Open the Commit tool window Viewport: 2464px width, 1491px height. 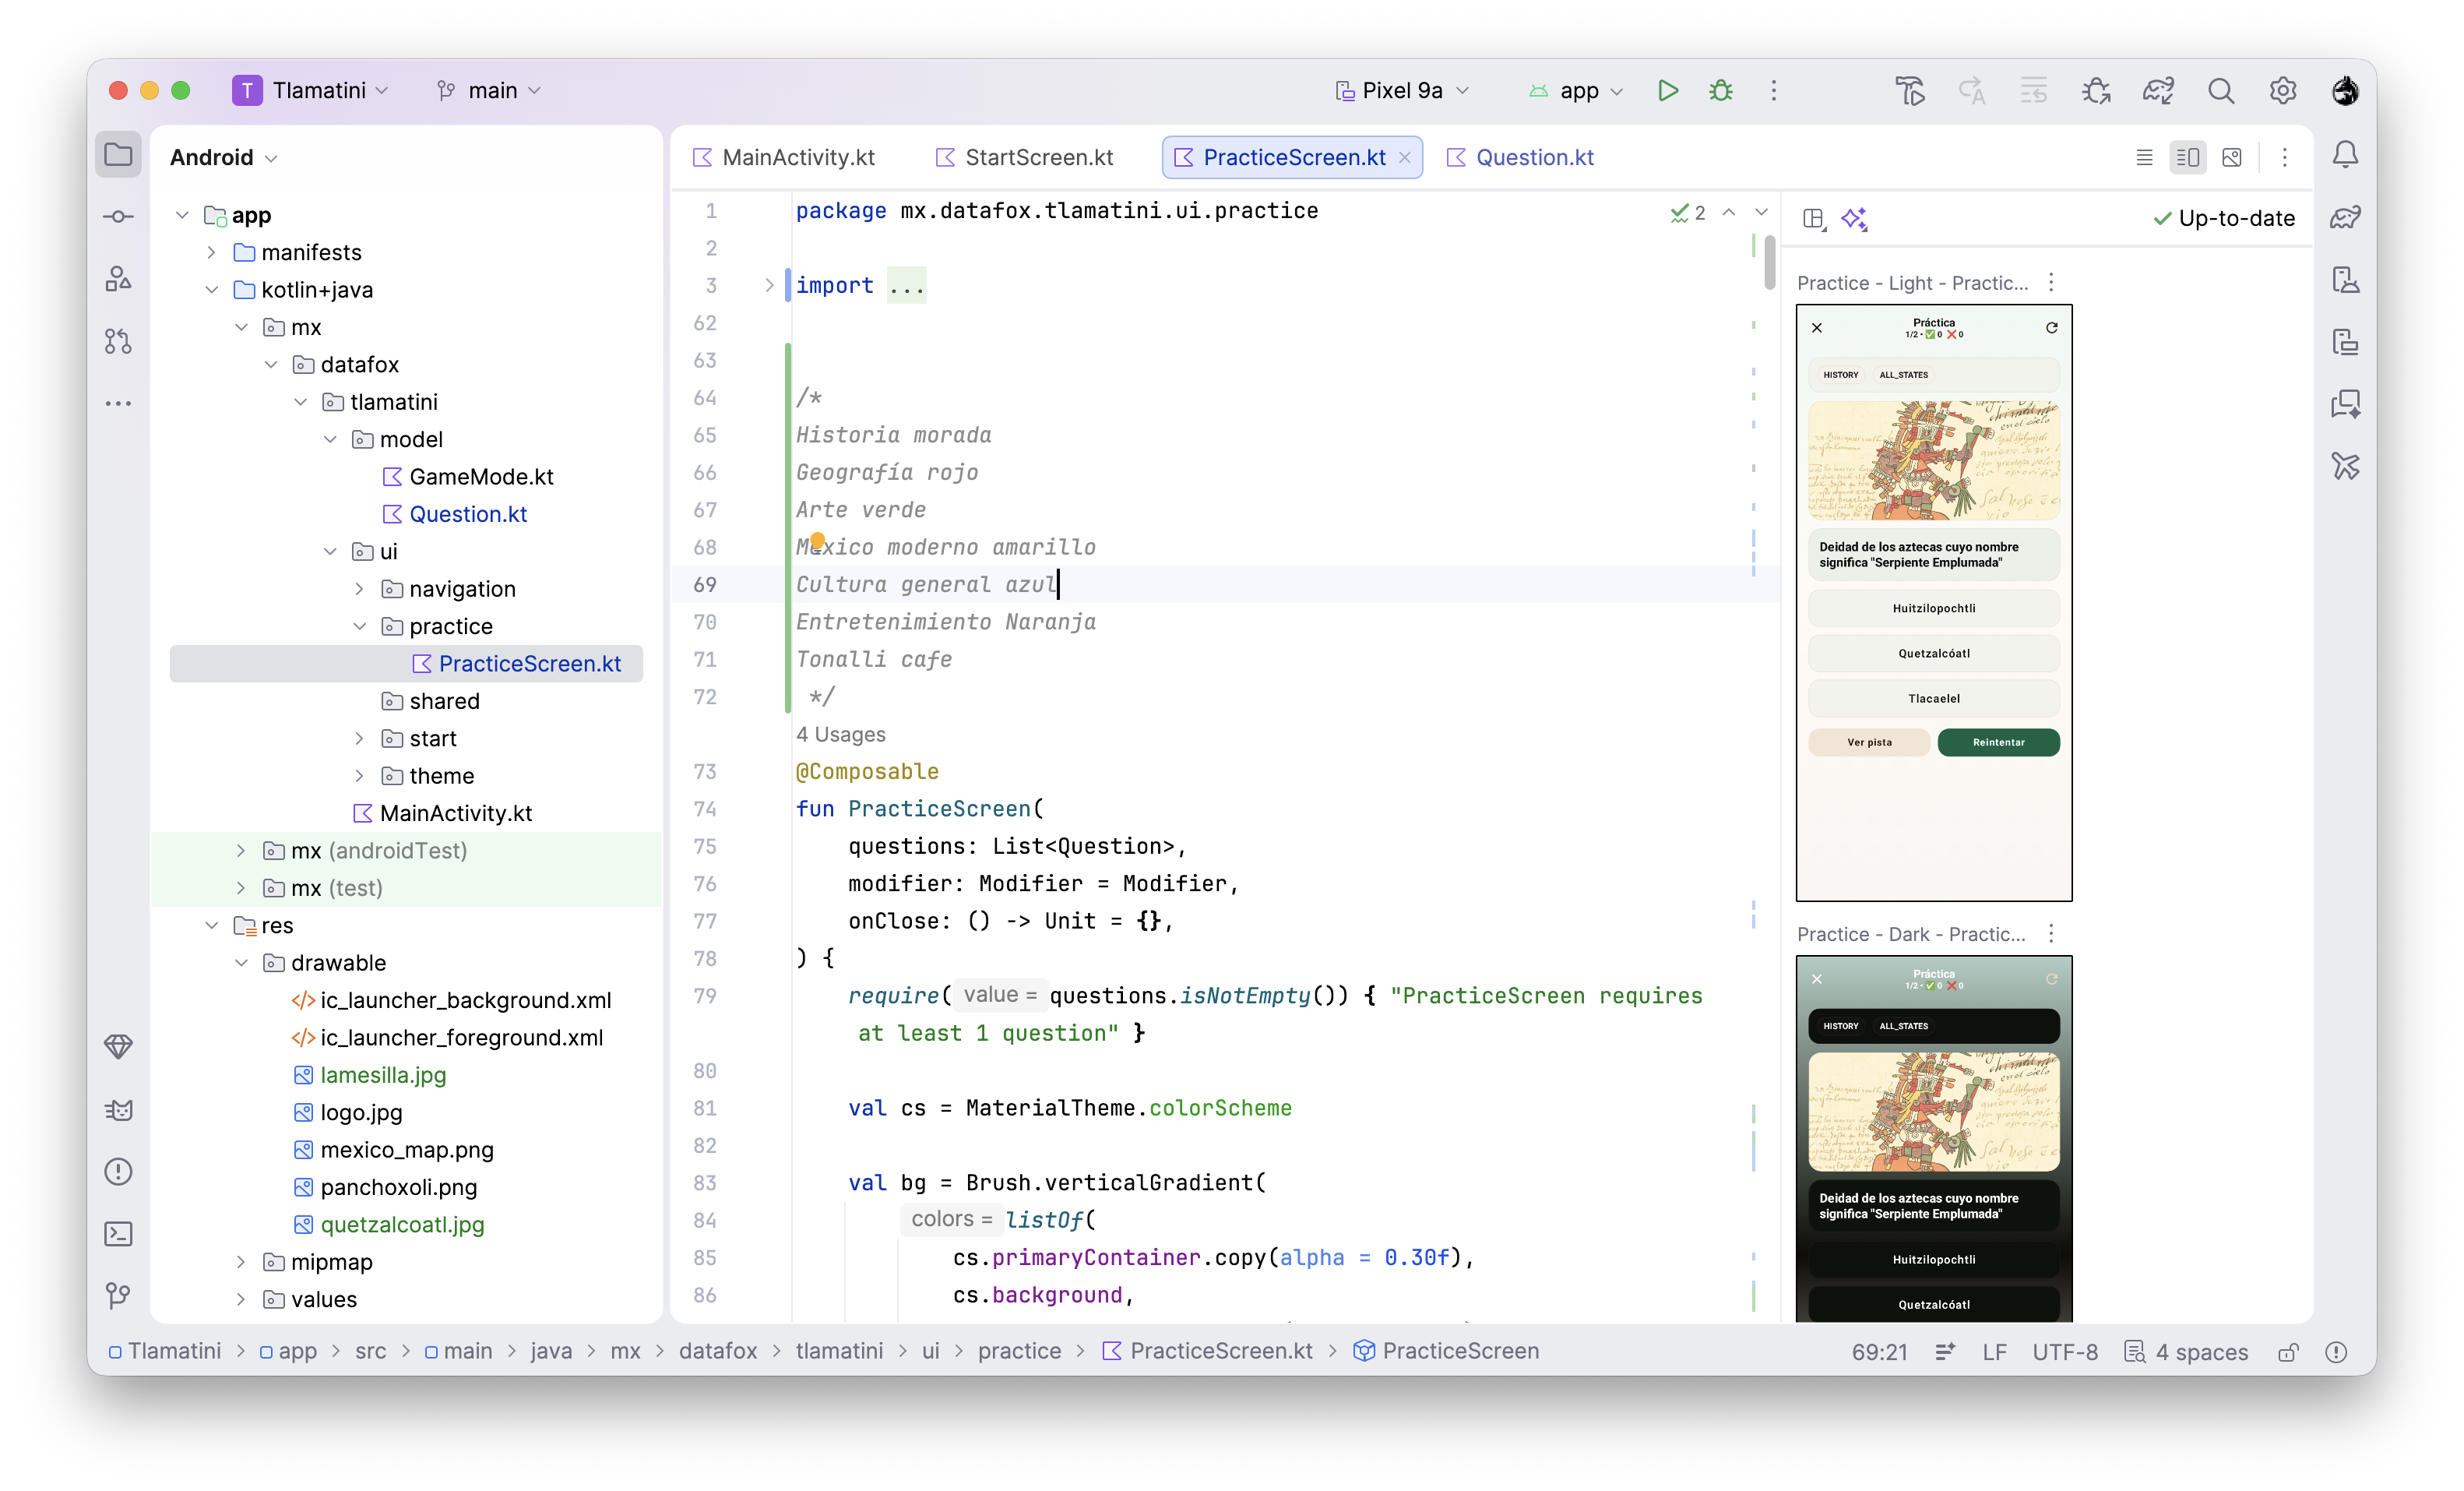click(118, 216)
